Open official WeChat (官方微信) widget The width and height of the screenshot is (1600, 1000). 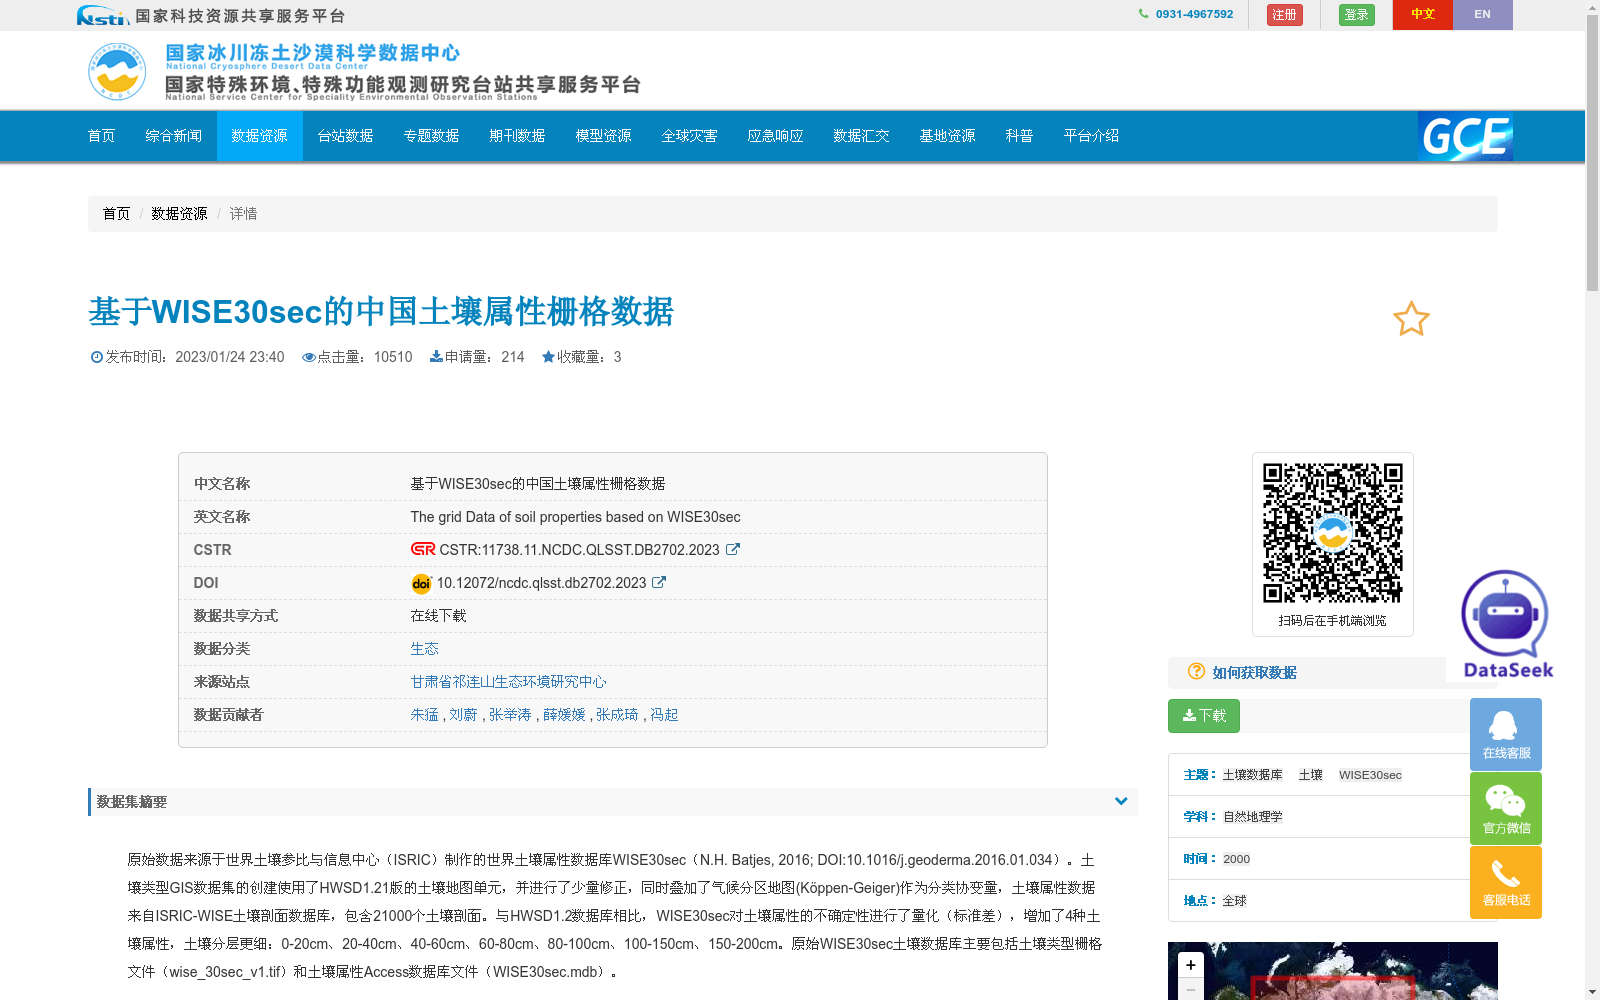[x=1506, y=808]
